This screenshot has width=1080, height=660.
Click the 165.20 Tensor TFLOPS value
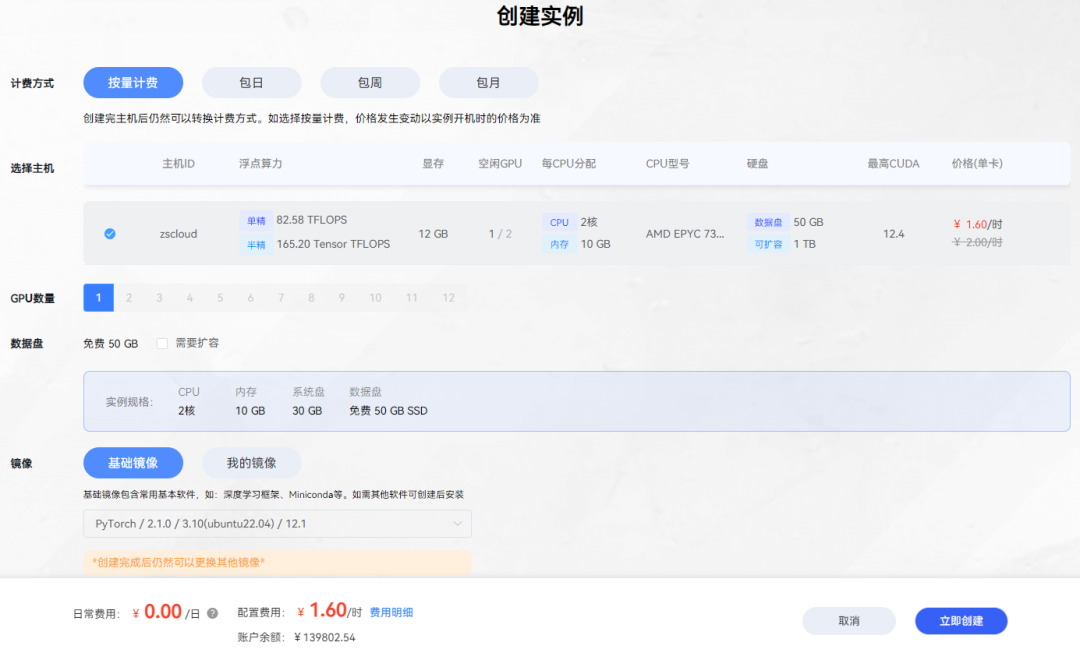pyautogui.click(x=333, y=244)
